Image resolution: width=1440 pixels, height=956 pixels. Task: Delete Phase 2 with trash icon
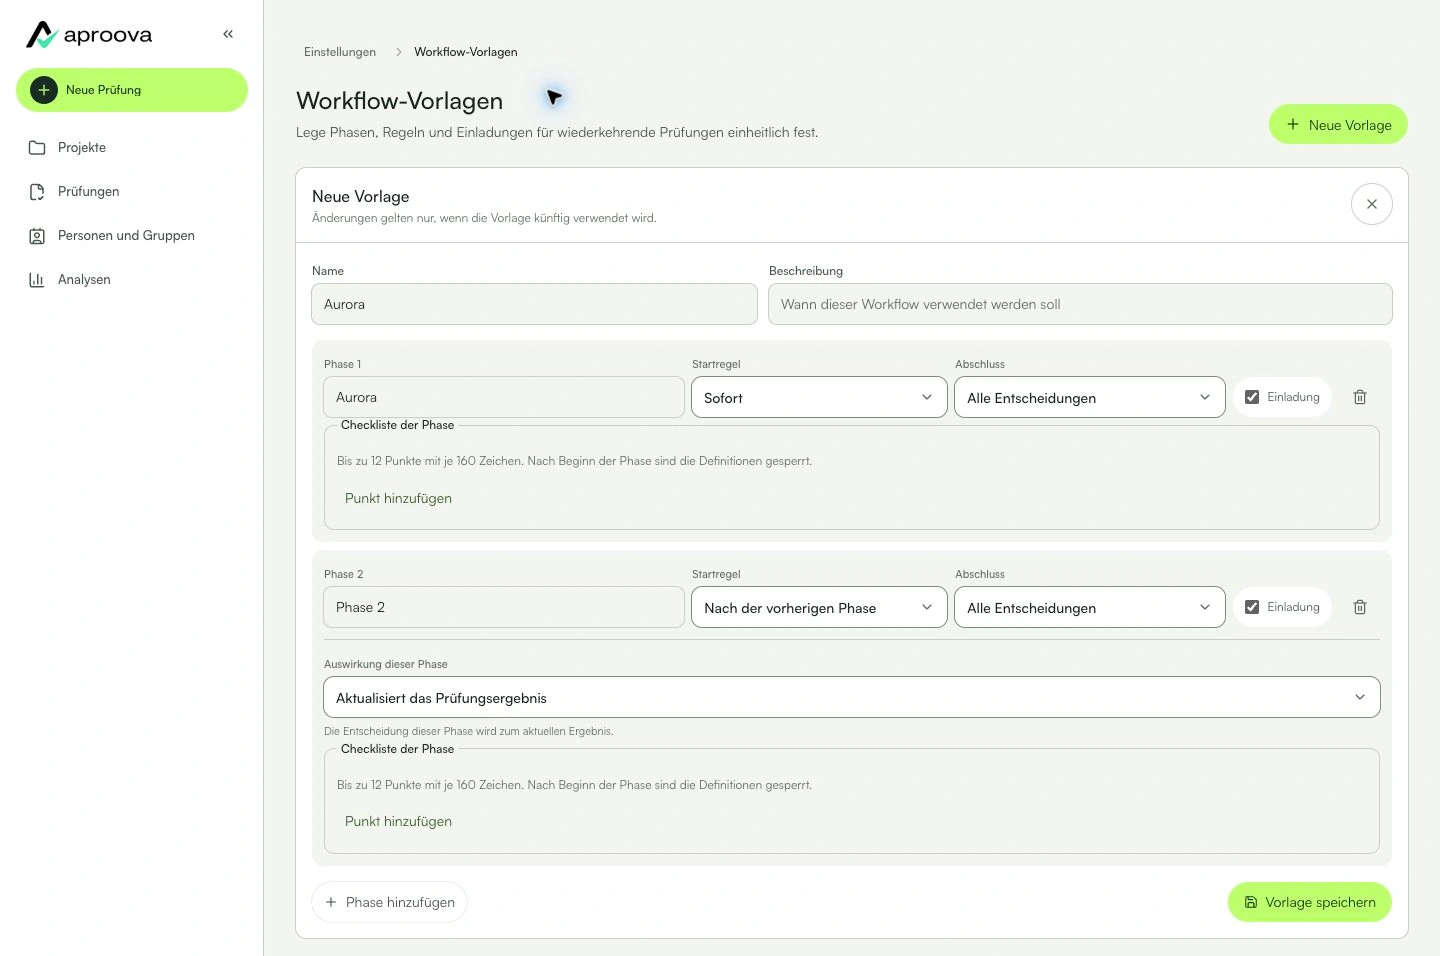coord(1360,607)
